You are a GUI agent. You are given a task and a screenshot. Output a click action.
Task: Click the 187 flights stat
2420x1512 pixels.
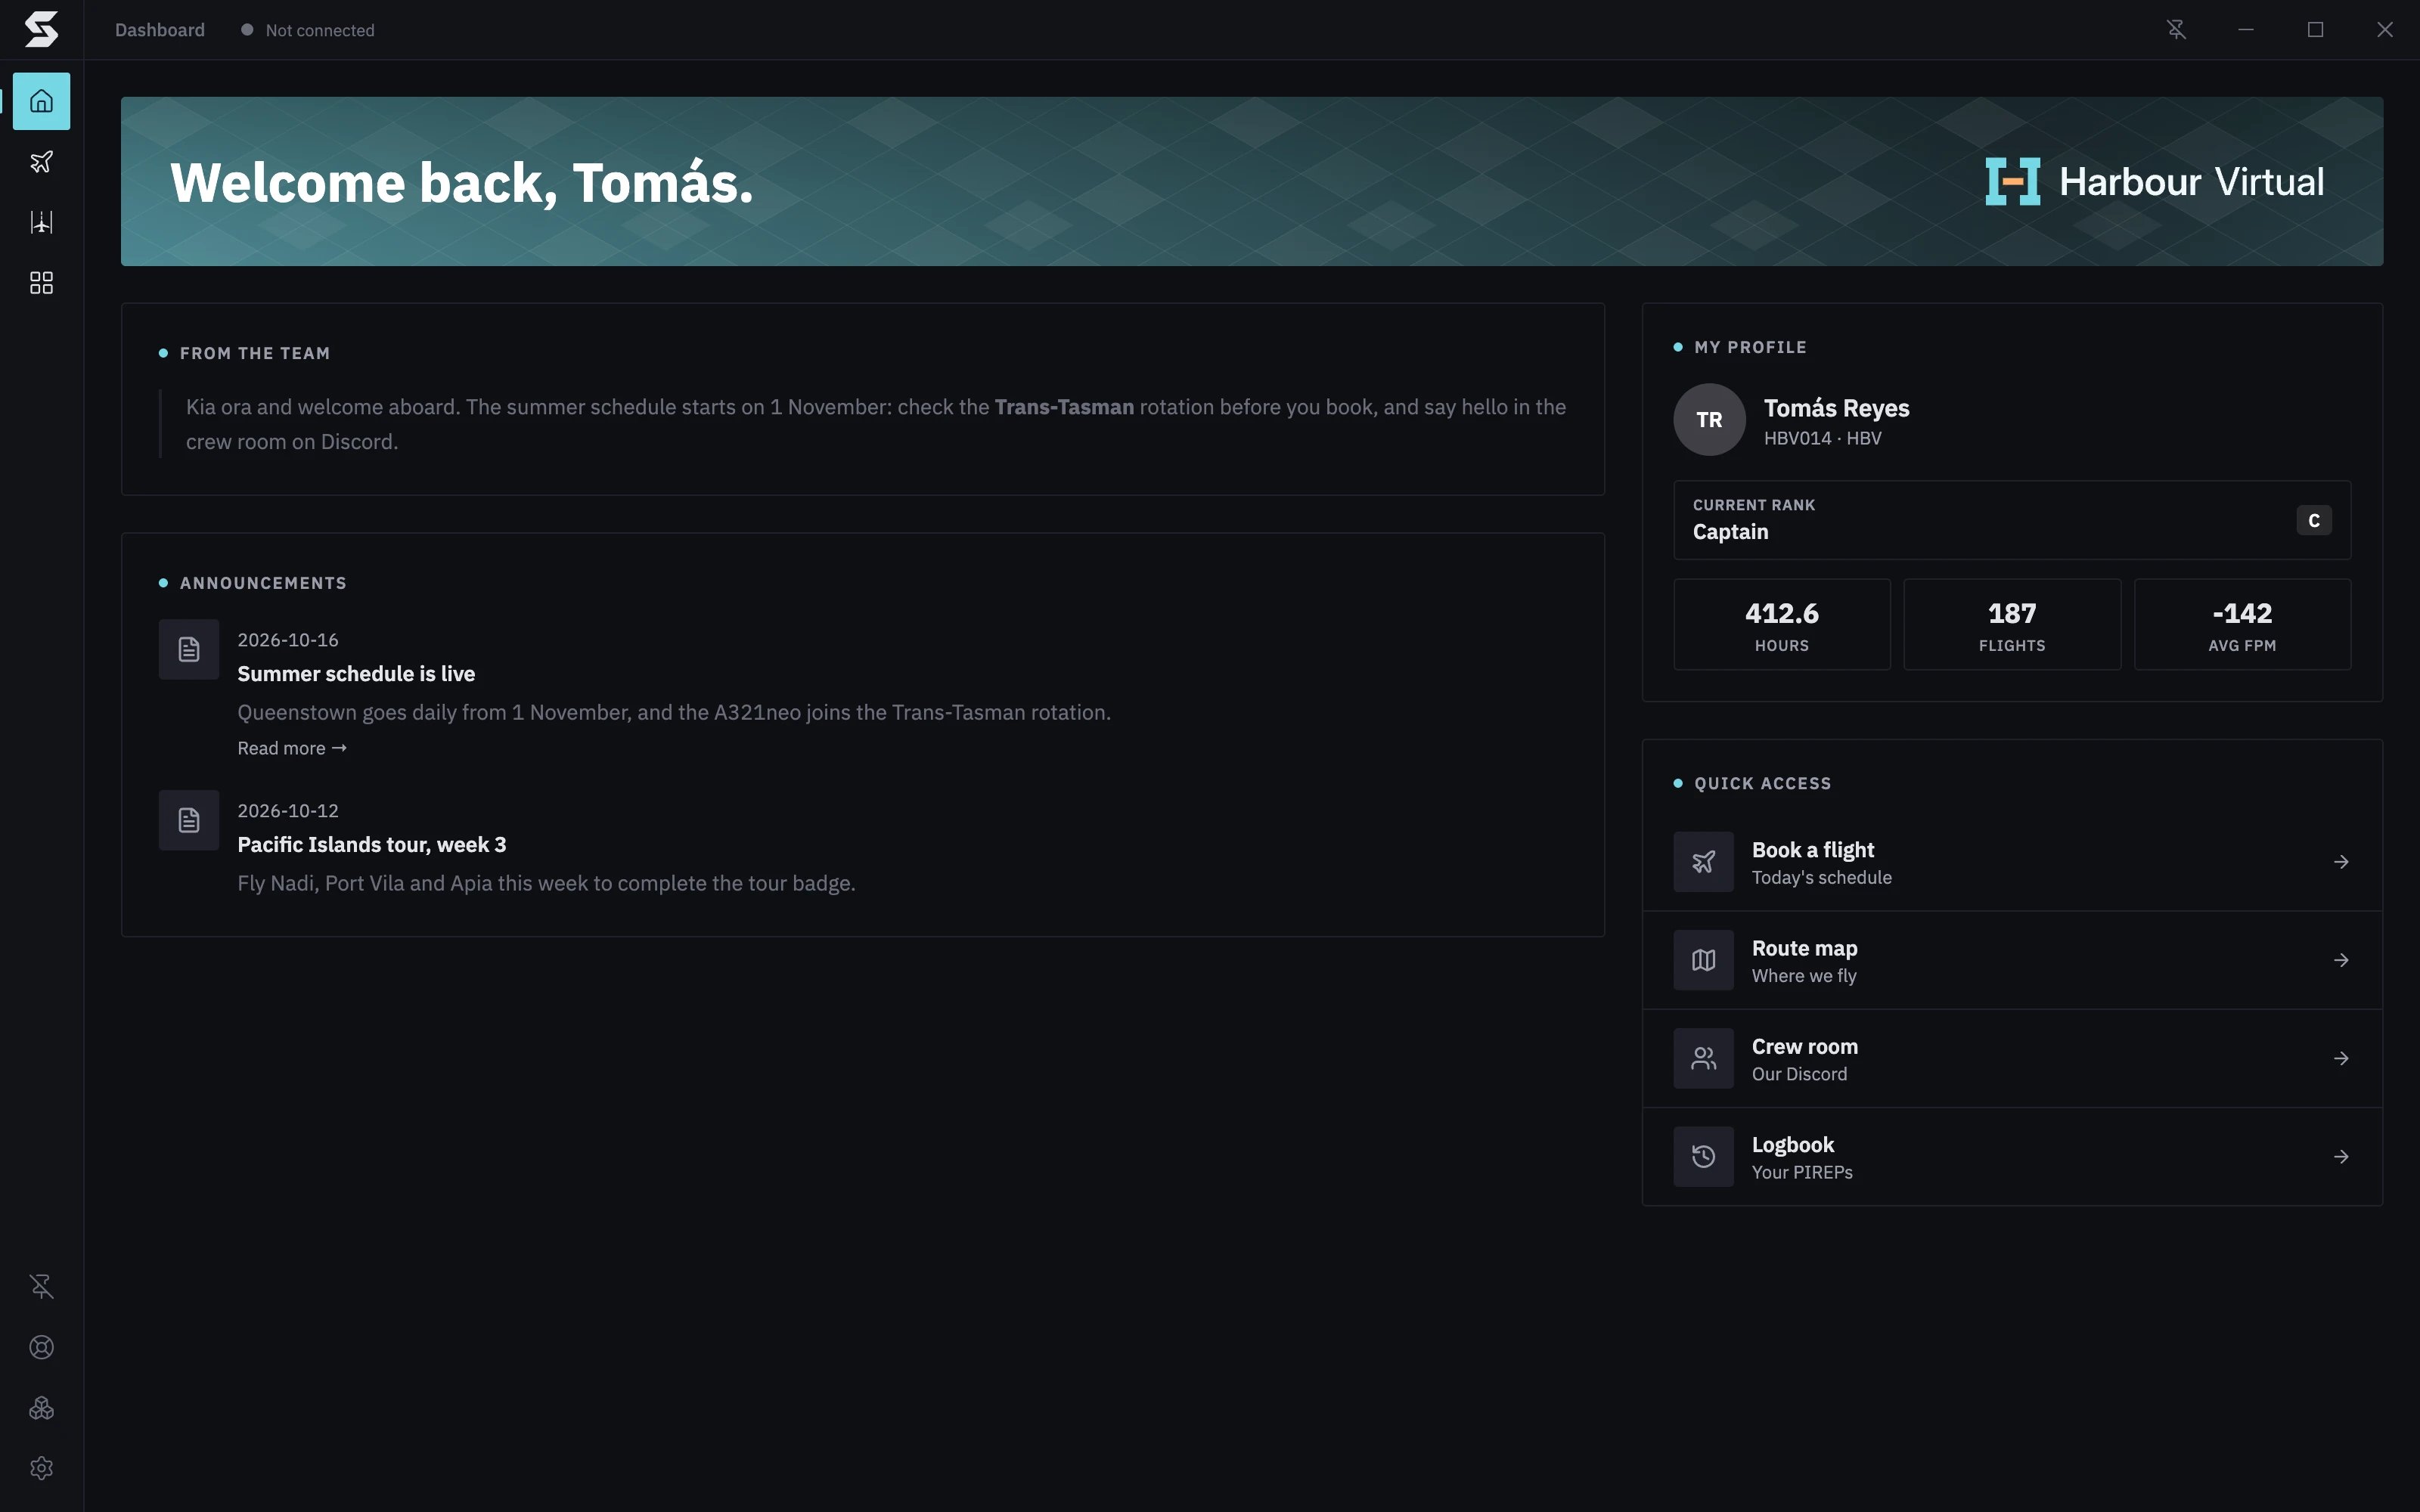click(x=2012, y=625)
